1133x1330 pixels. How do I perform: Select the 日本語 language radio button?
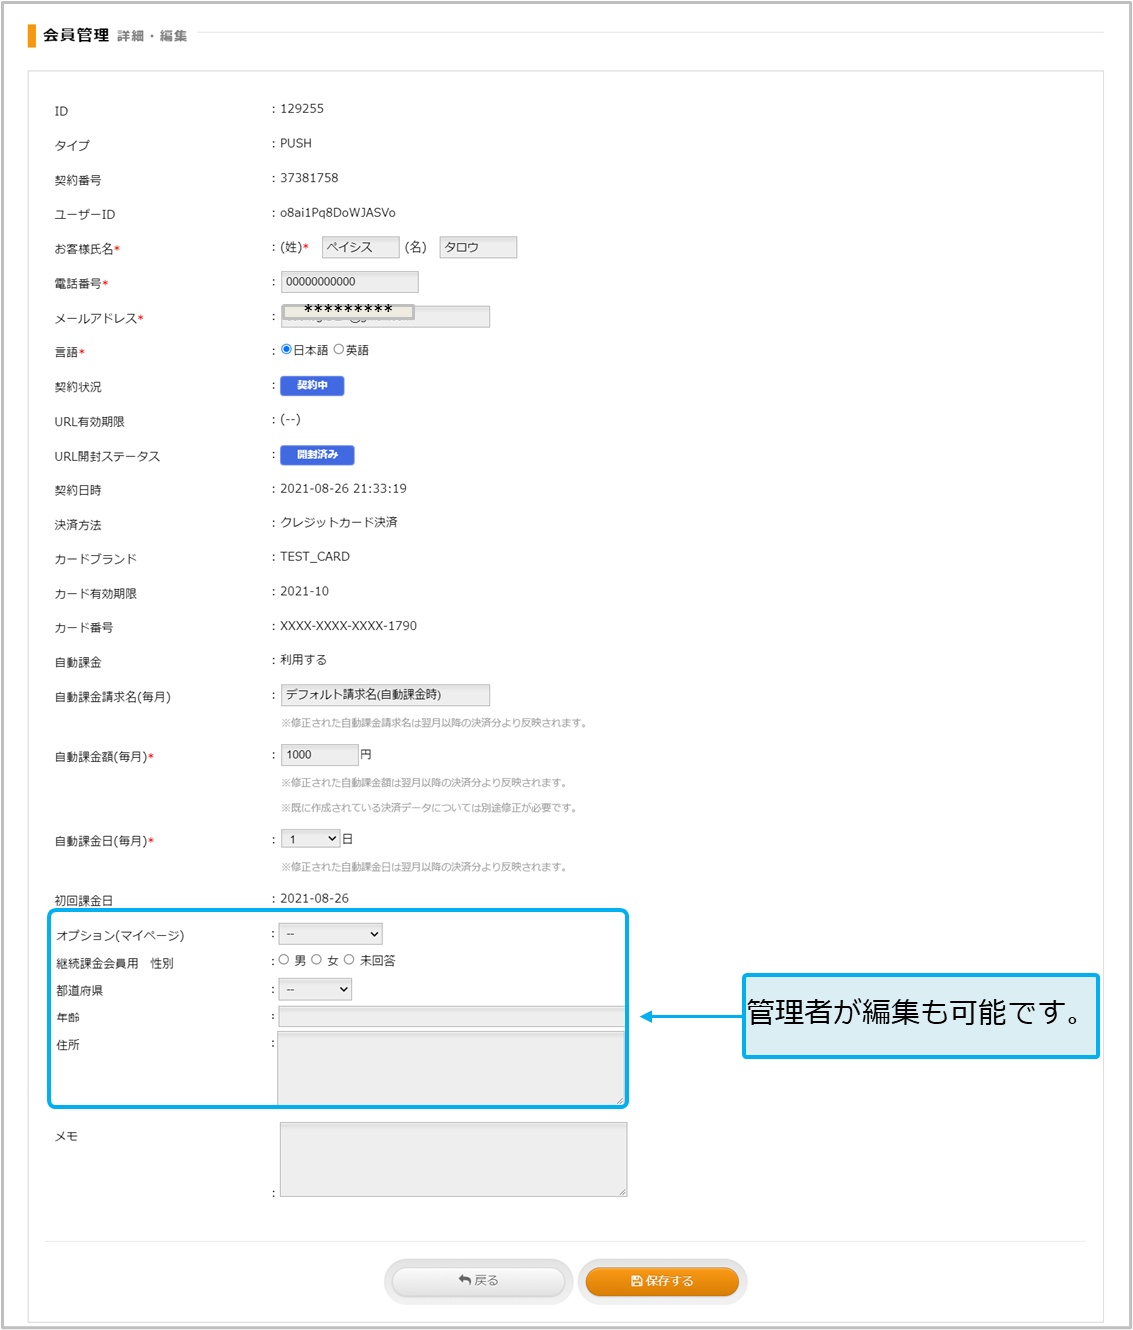tap(287, 349)
